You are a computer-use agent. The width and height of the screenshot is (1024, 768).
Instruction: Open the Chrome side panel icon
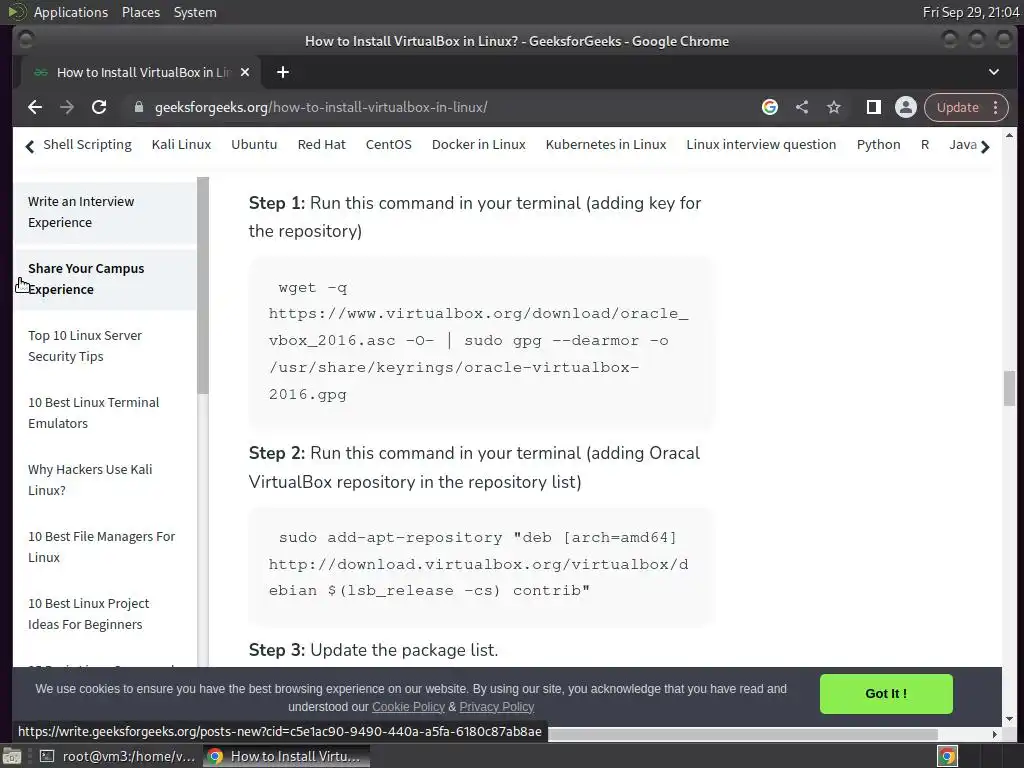click(x=873, y=107)
